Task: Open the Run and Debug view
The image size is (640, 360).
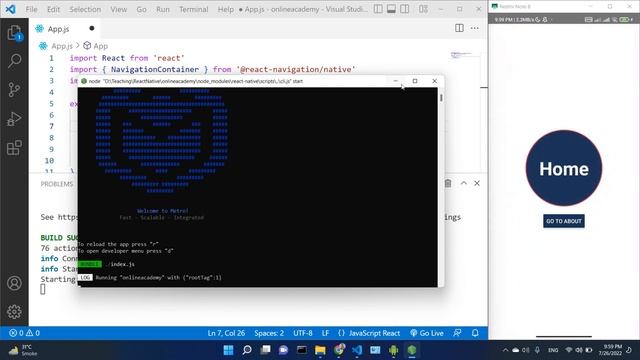Action: pos(14,119)
